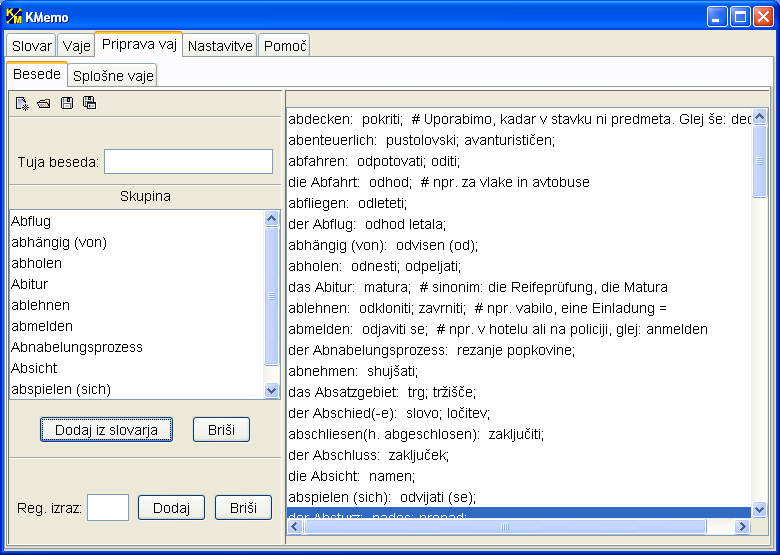Open the Pomoč tab

285,46
